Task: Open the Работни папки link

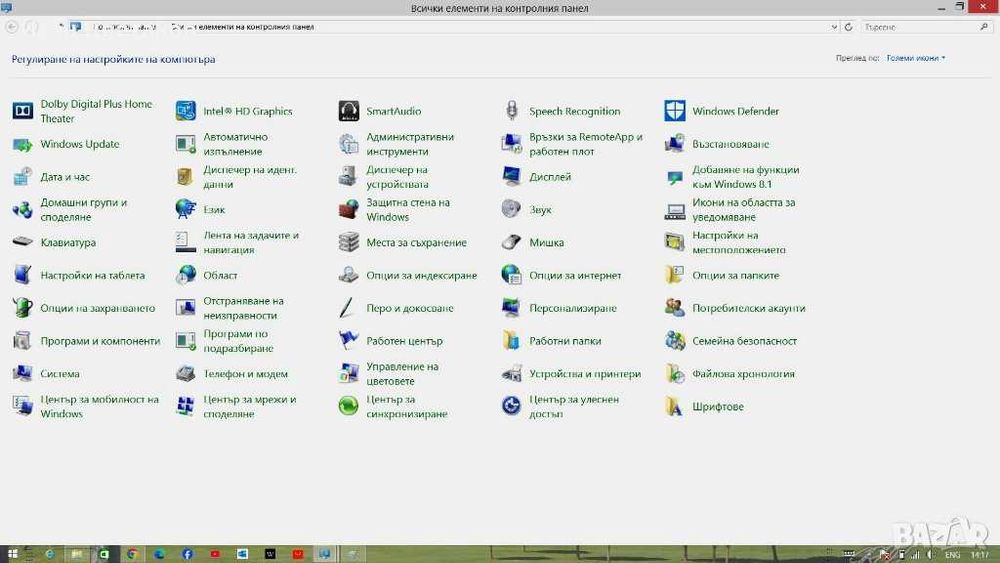Action: click(x=565, y=340)
